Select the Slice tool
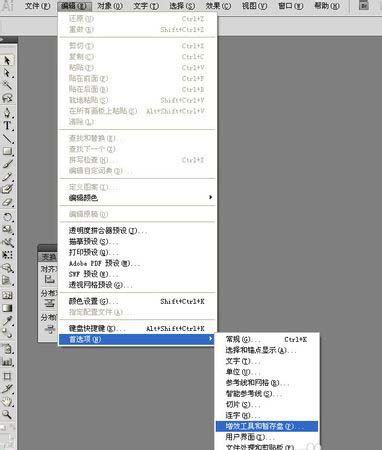Image resolution: width=382 pixels, height=450 pixels. point(7,389)
